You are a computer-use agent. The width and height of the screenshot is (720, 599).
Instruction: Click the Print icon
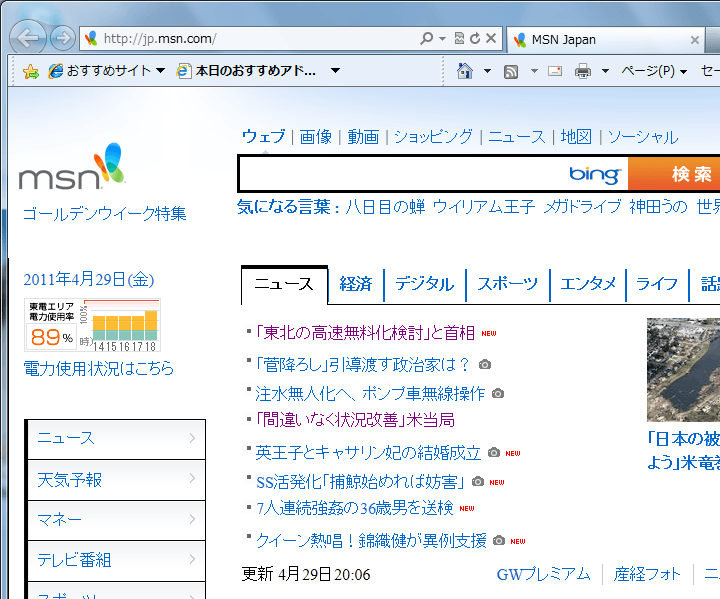583,71
